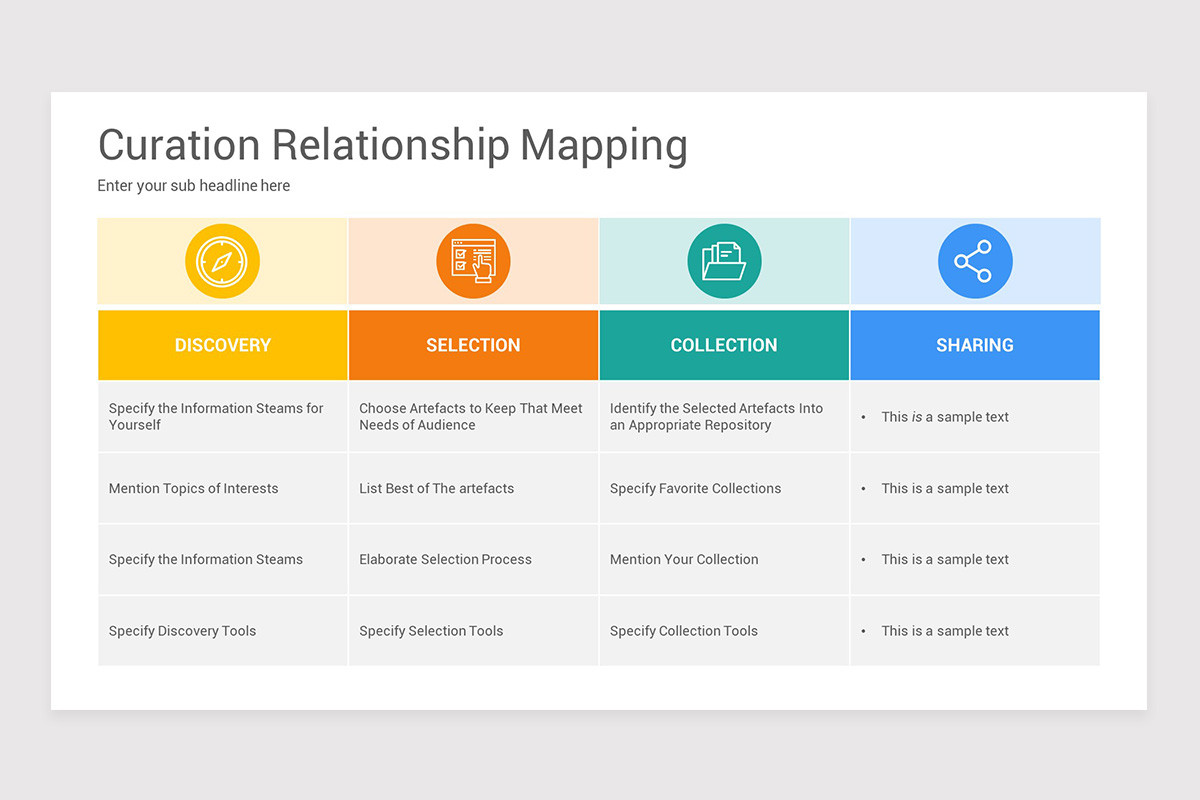Click the blue Sharing network icon
The width and height of the screenshot is (1200, 800).
click(x=975, y=260)
